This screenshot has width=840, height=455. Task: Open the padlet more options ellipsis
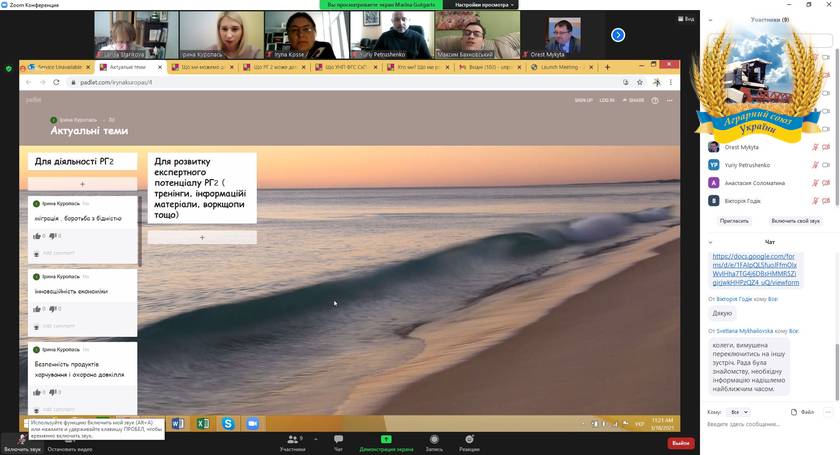tap(670, 100)
